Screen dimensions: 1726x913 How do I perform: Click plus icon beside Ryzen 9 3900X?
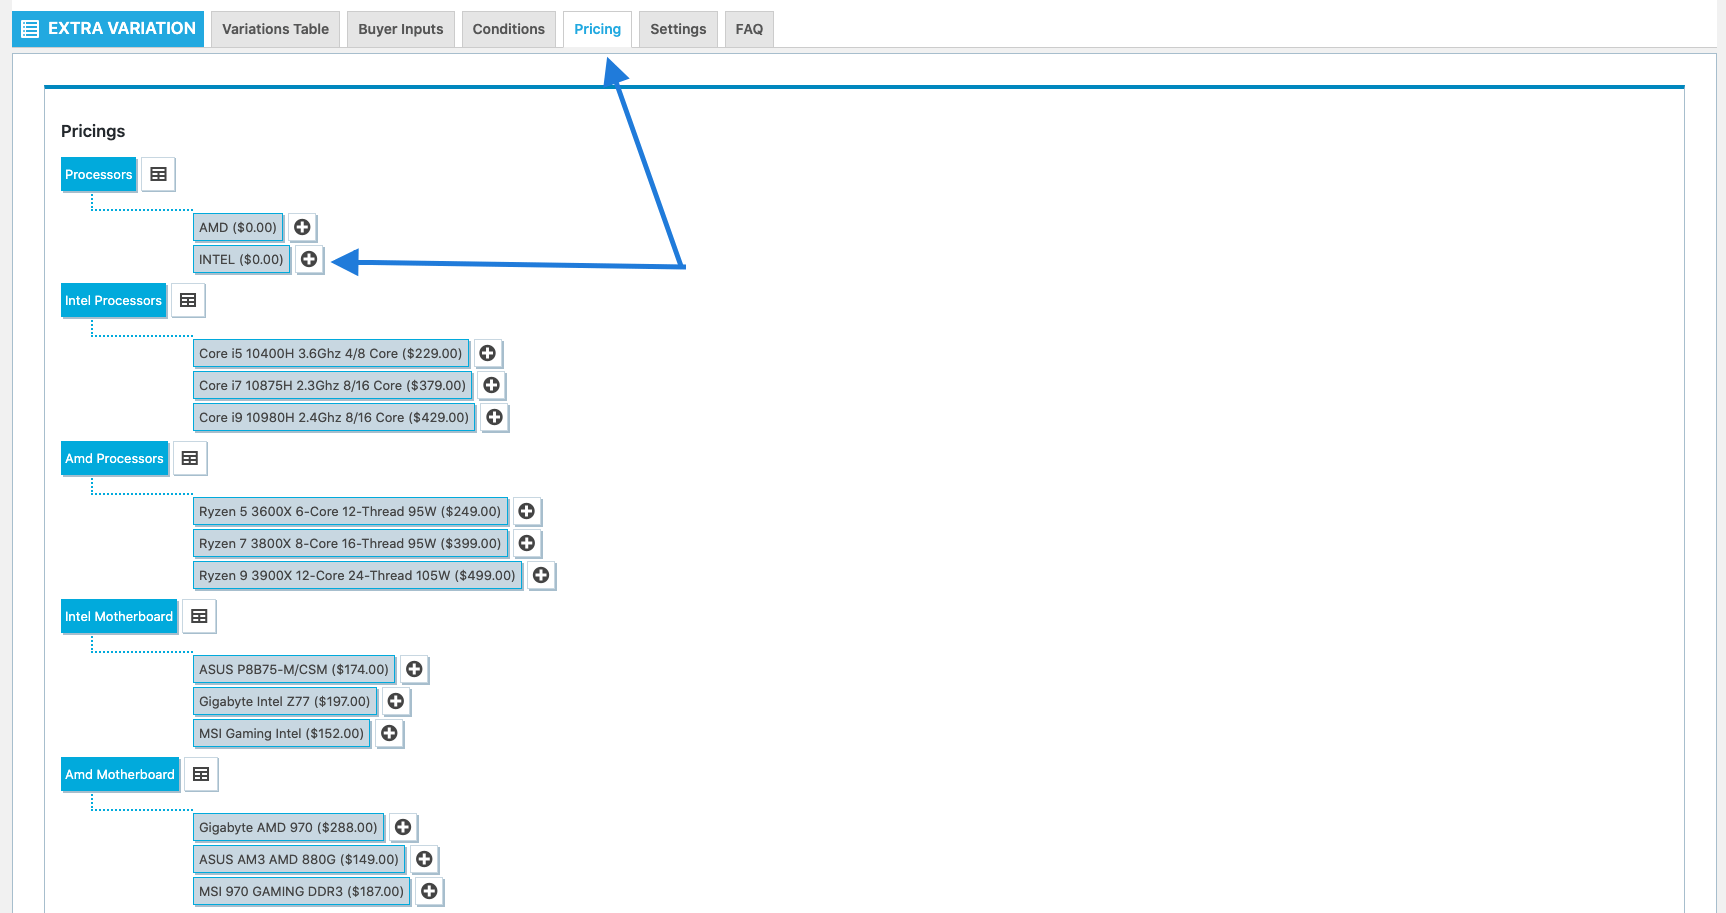click(x=541, y=575)
